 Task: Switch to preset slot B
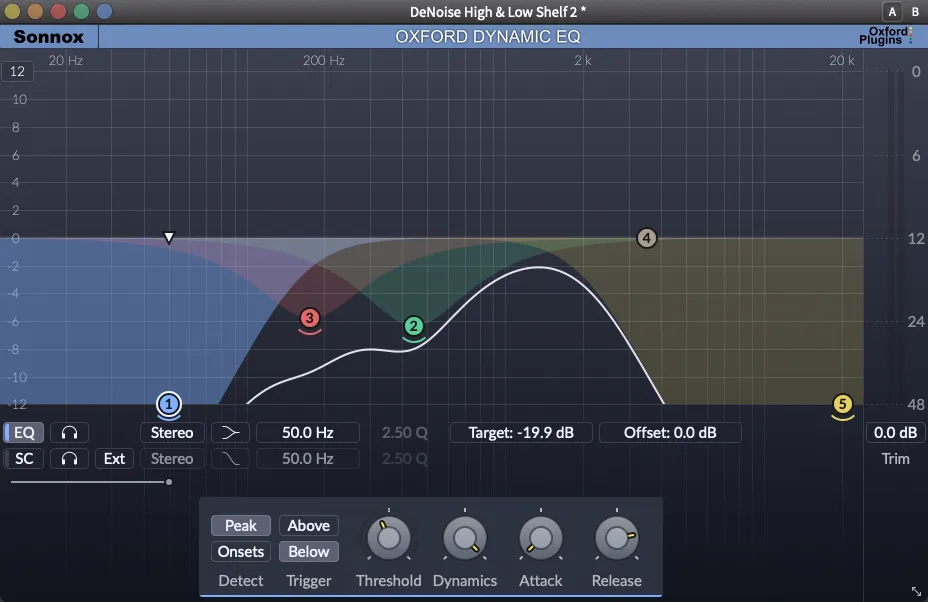(914, 12)
